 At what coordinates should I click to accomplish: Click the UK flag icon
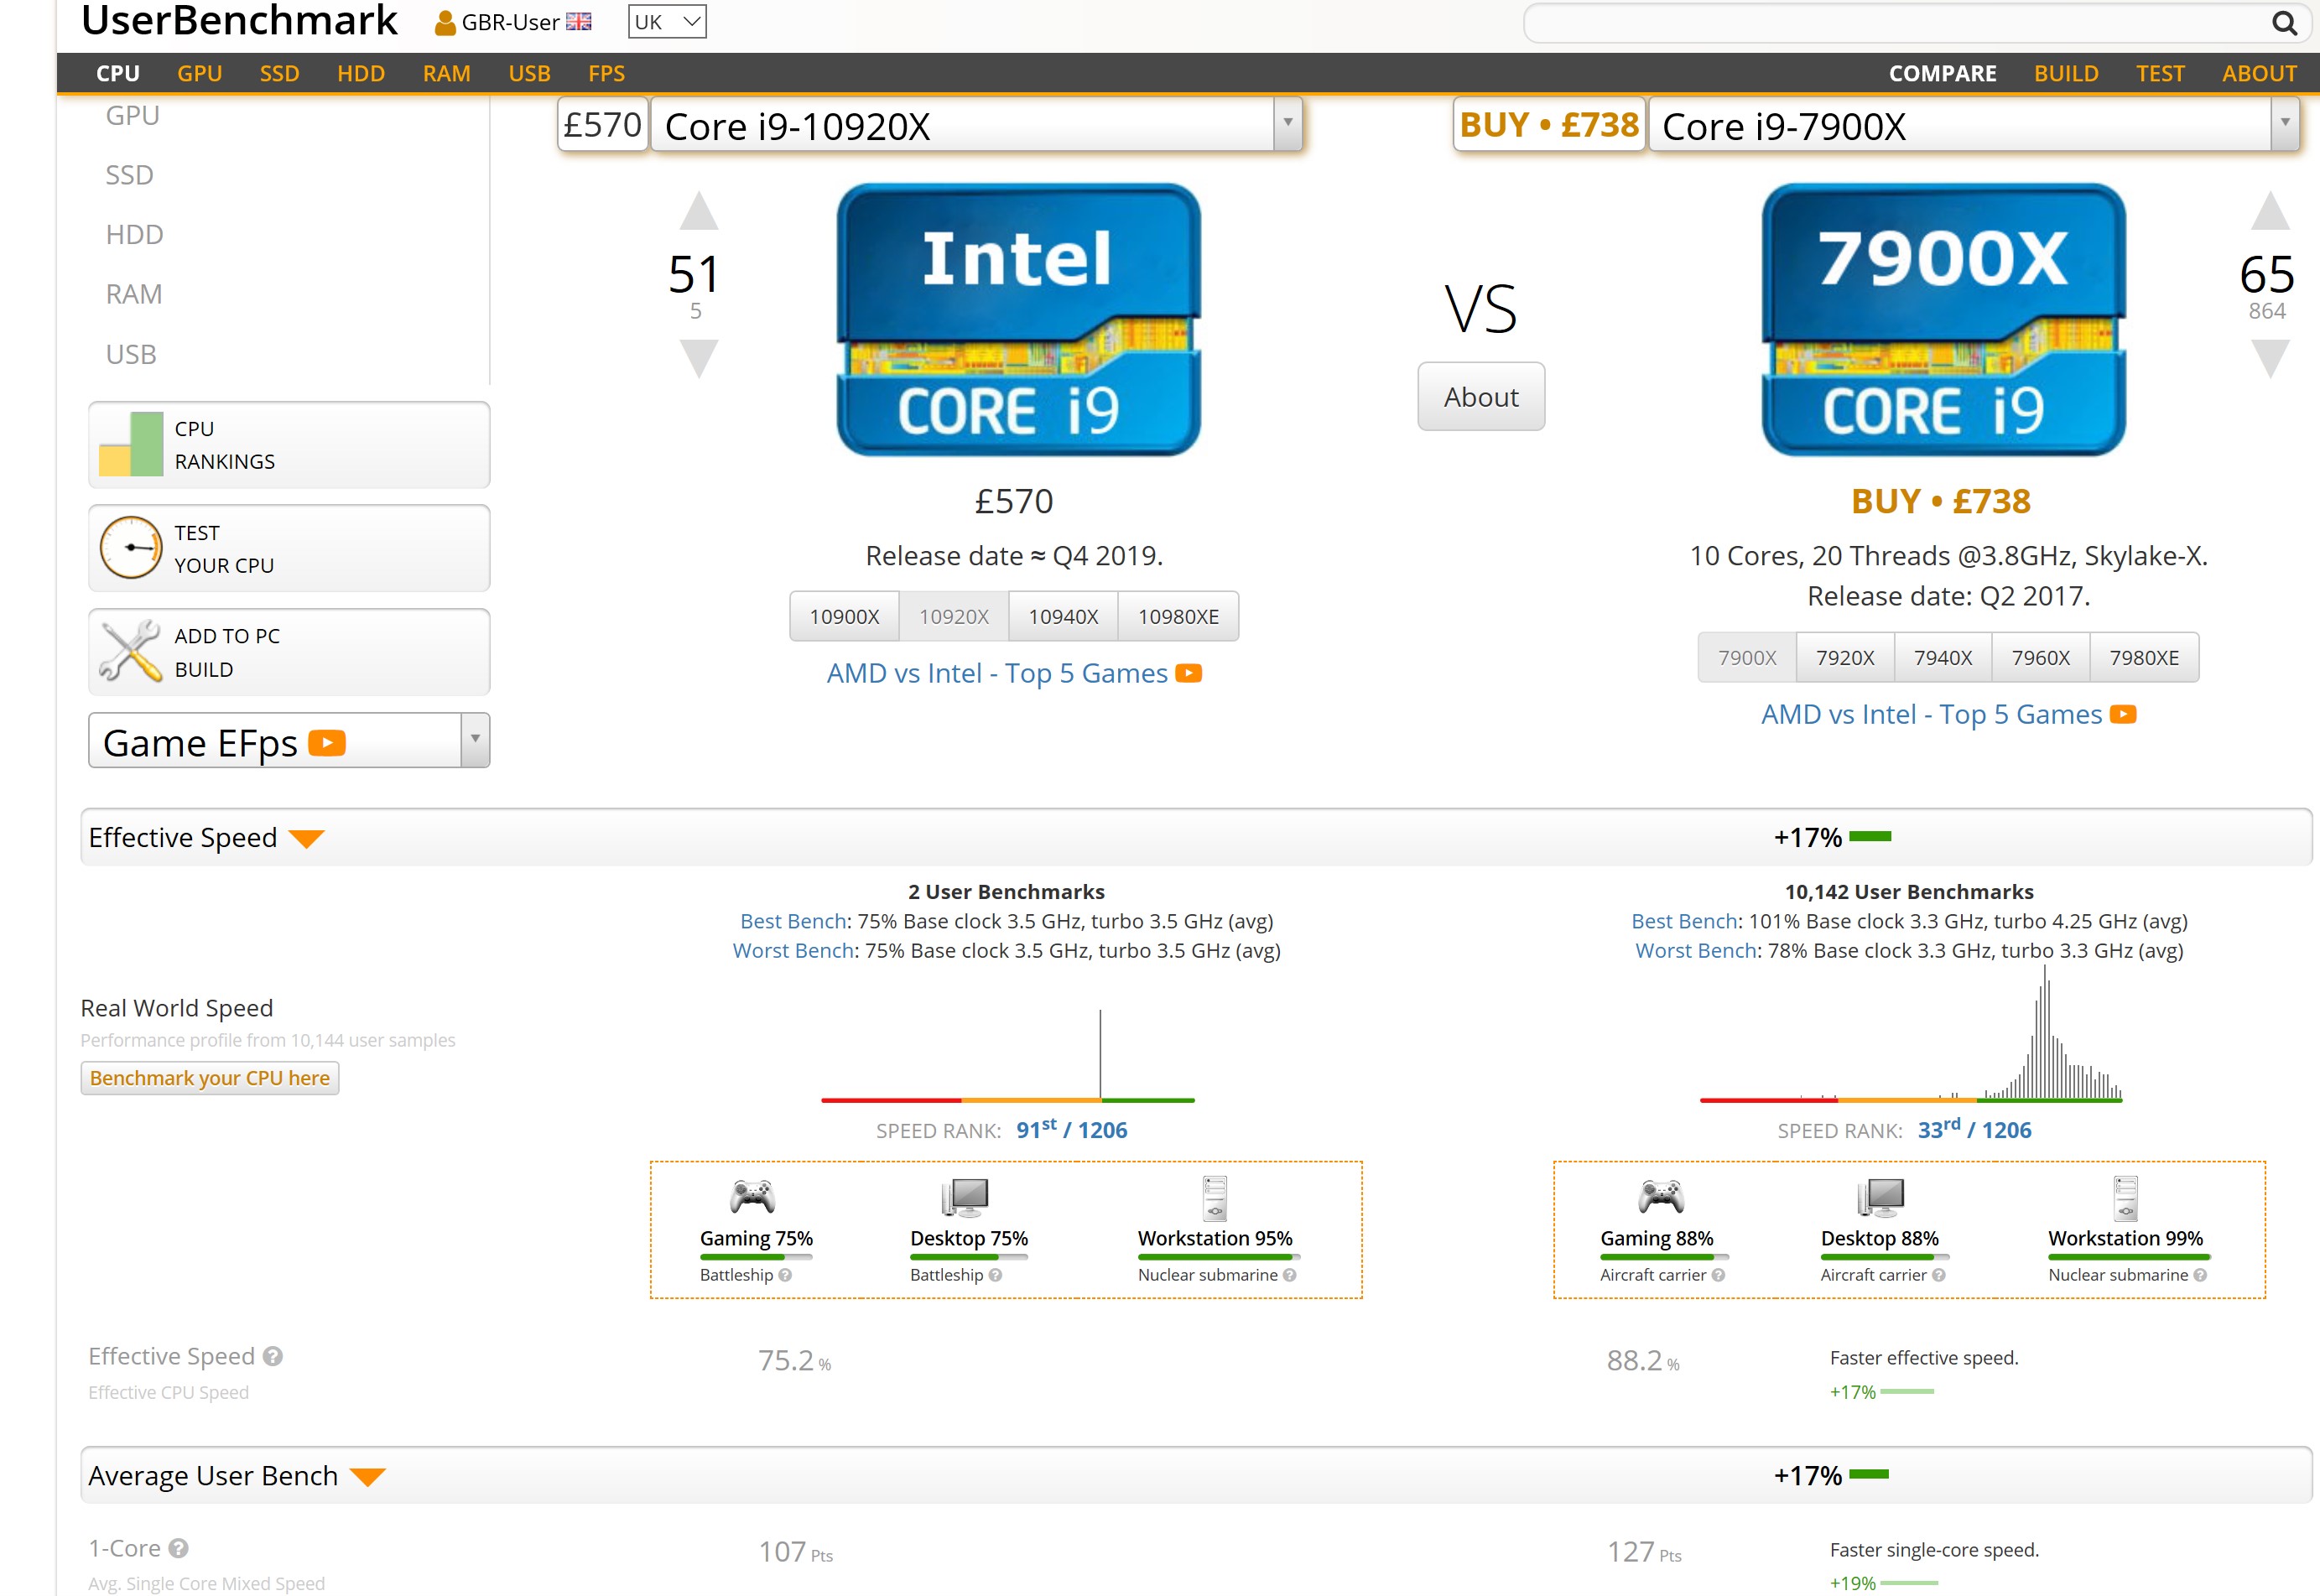click(579, 22)
